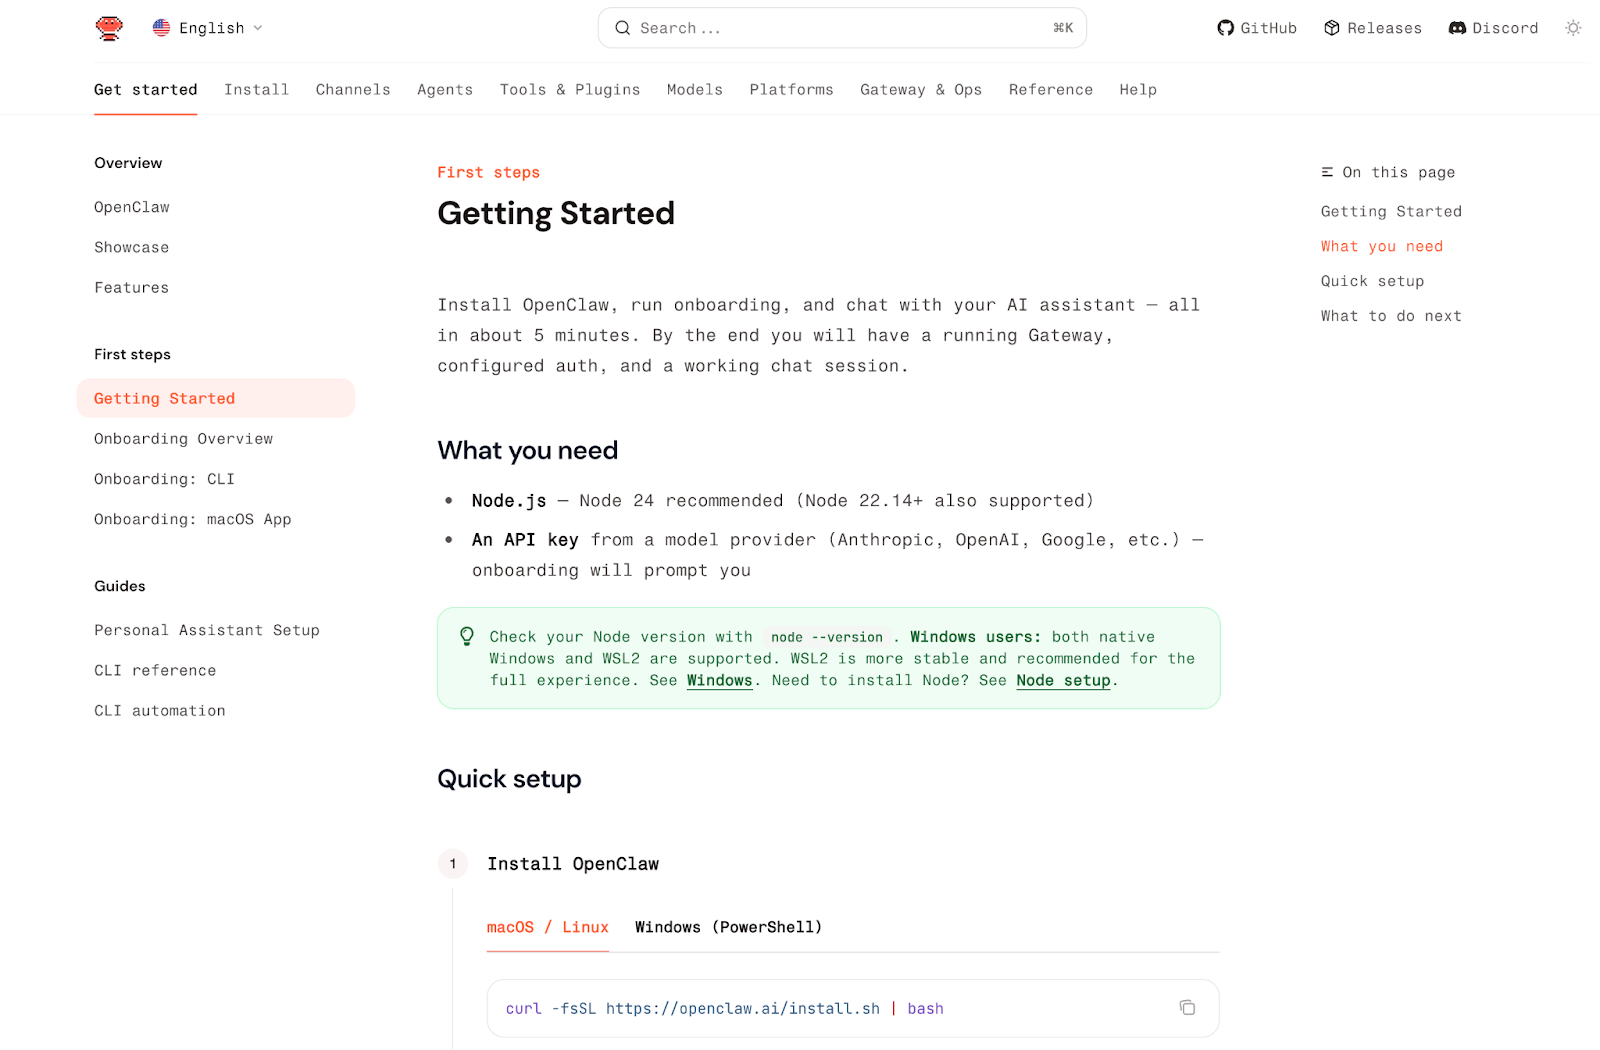Viewport: 1600px width, 1050px height.
Task: Open Gateway & Ops navigation tab
Action: [x=920, y=90]
